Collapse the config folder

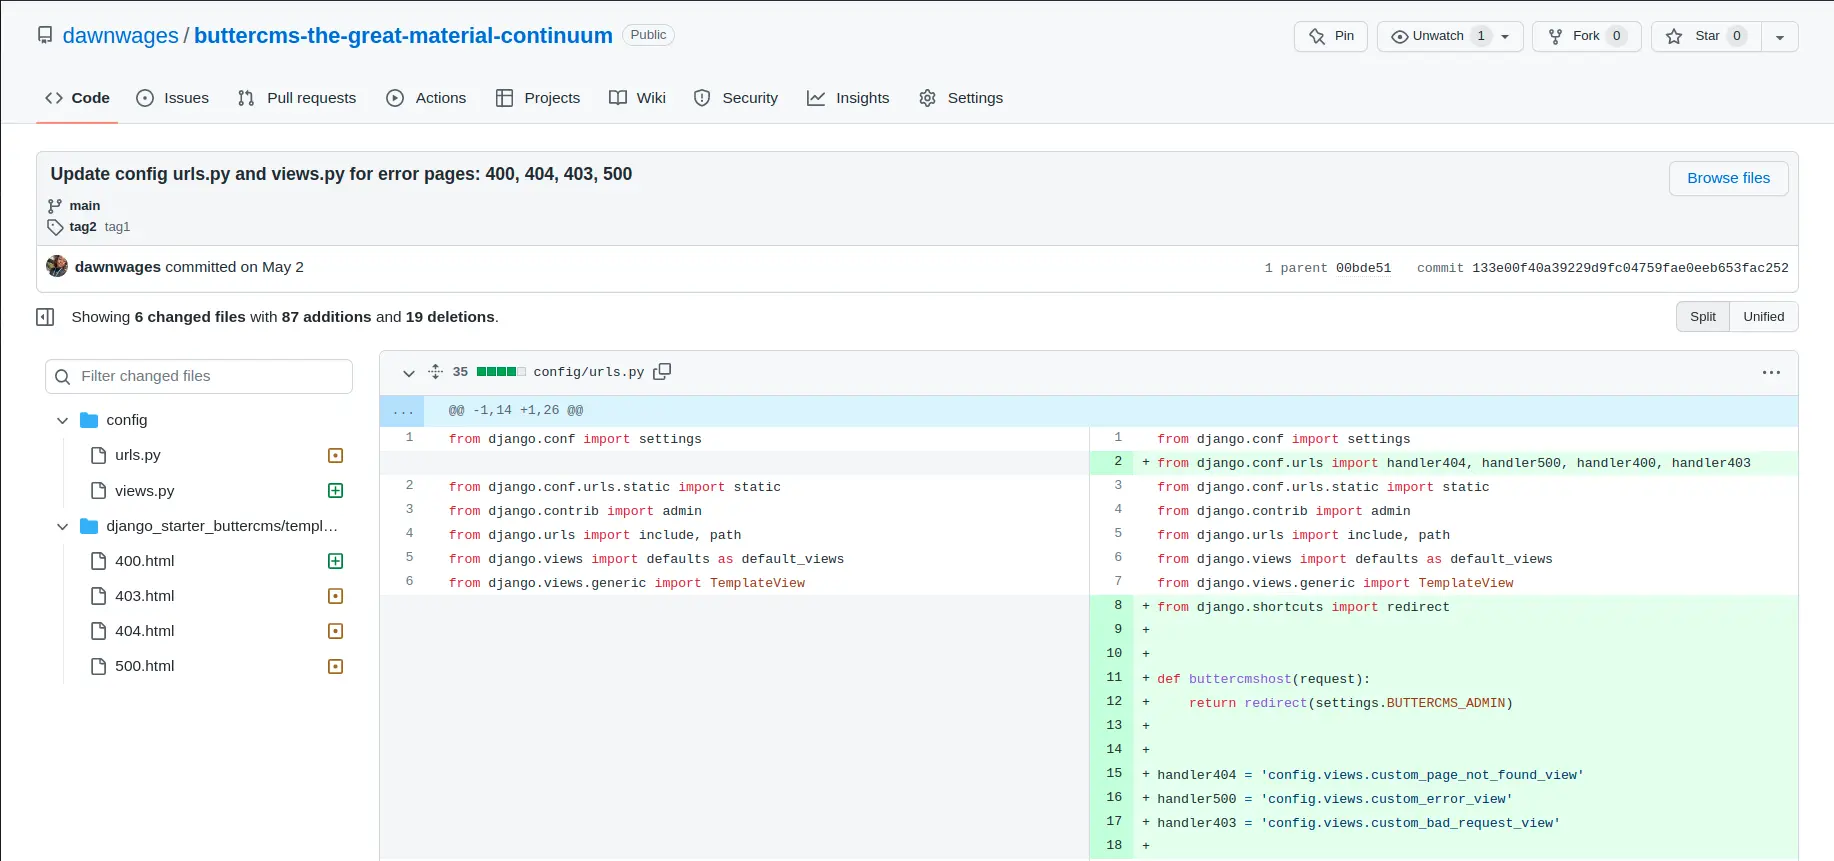point(62,421)
